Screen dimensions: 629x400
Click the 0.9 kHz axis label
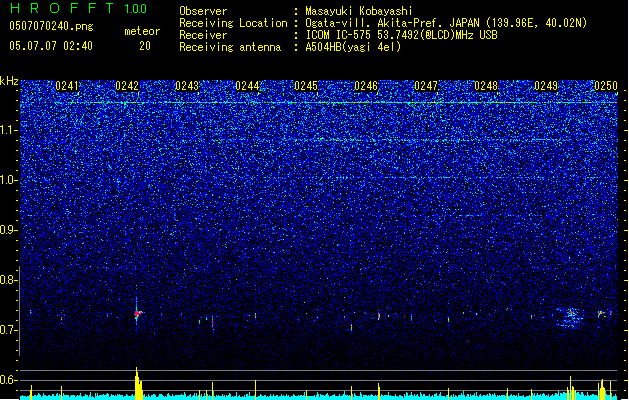coord(8,230)
